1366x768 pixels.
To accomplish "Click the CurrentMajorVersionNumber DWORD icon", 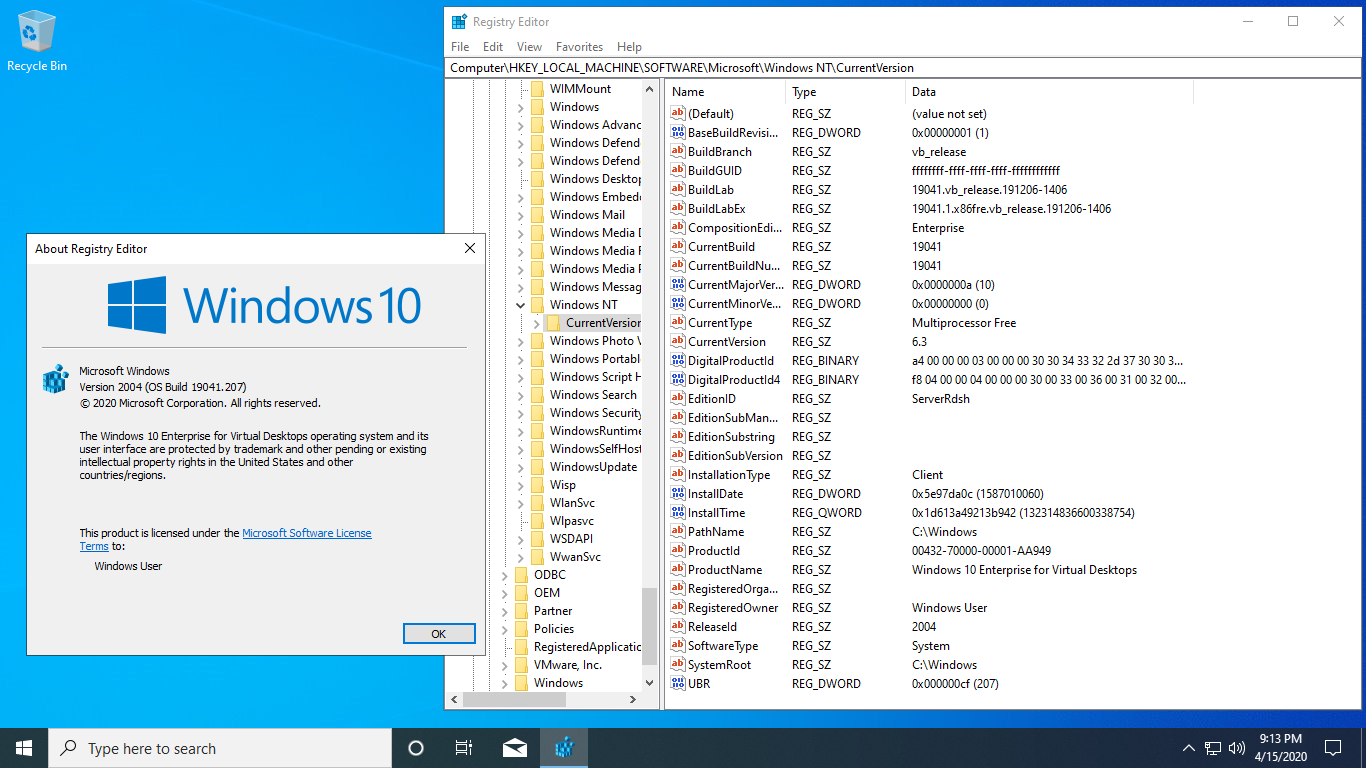I will click(678, 285).
